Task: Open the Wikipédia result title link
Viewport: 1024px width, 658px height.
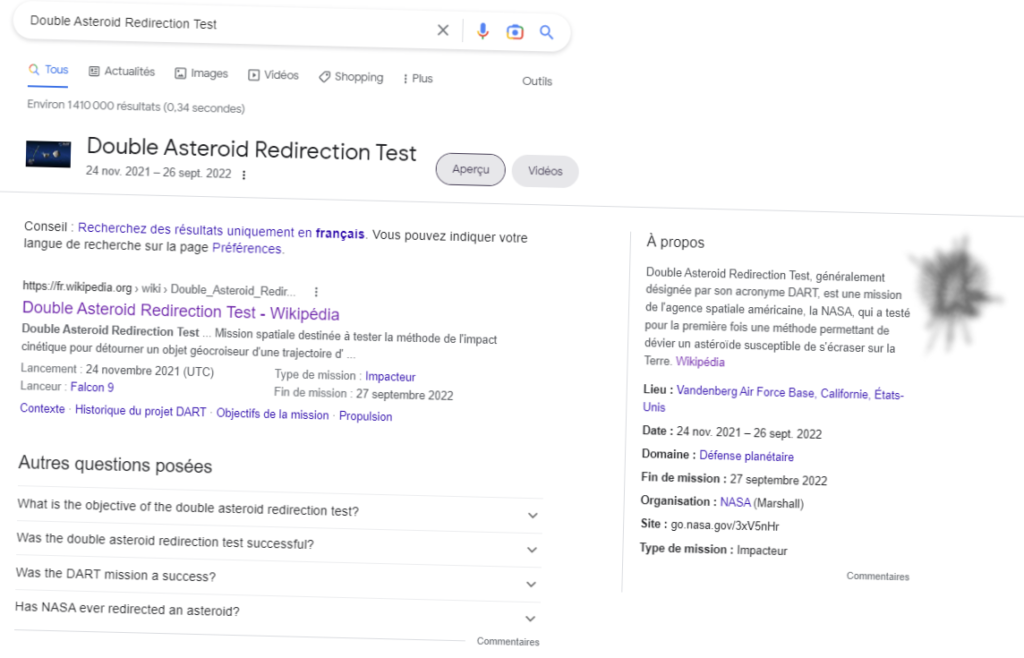Action: (x=181, y=311)
